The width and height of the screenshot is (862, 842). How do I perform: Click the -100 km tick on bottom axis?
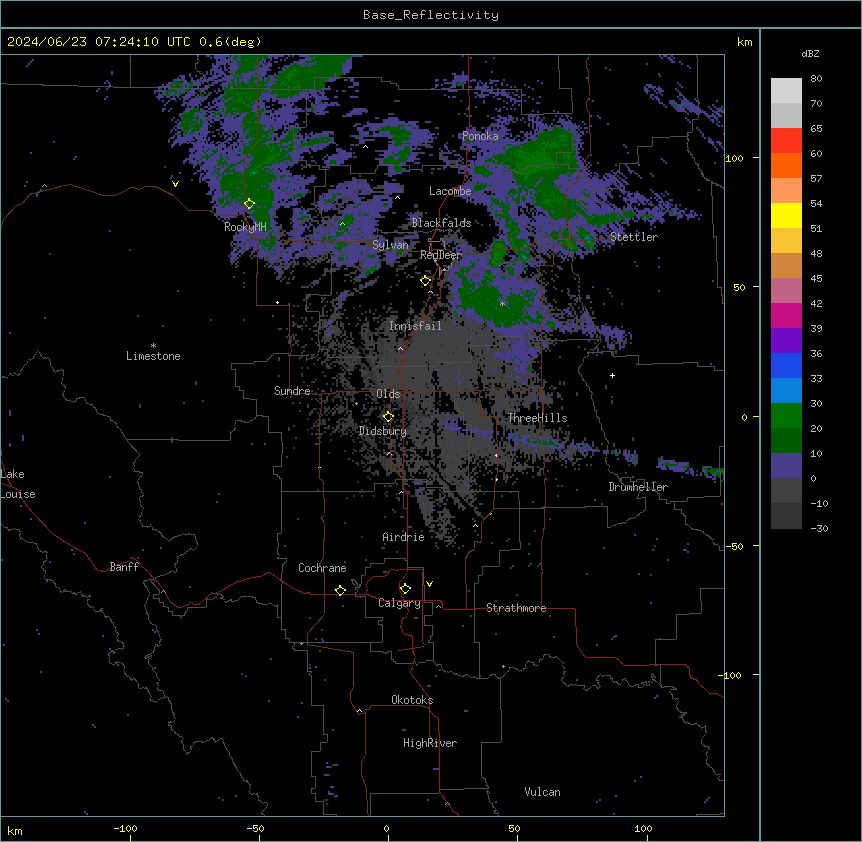click(125, 828)
